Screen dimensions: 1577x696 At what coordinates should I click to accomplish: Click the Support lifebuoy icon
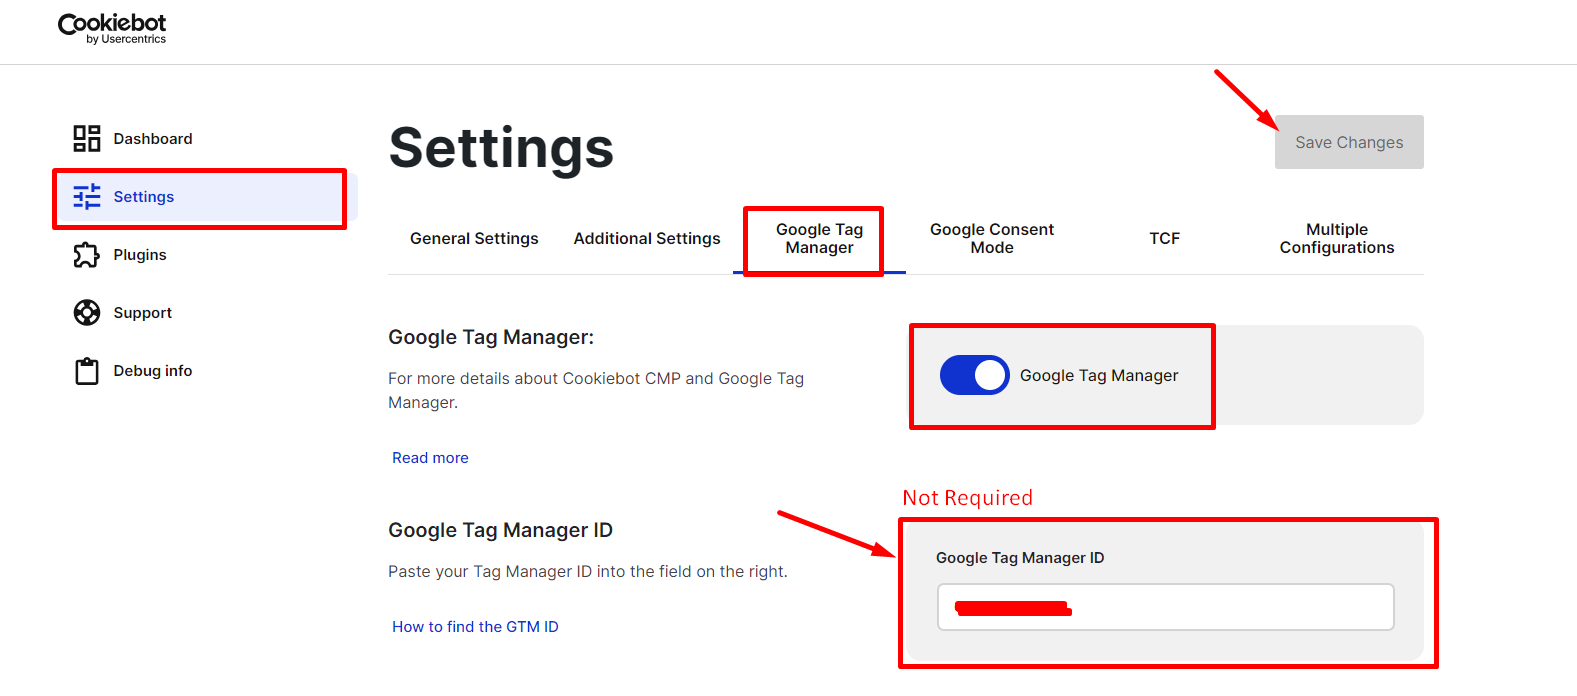[x=87, y=313]
